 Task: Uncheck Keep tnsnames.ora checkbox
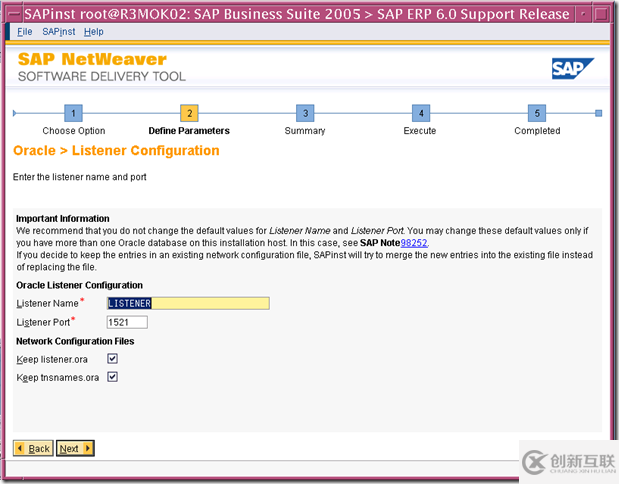pos(113,377)
